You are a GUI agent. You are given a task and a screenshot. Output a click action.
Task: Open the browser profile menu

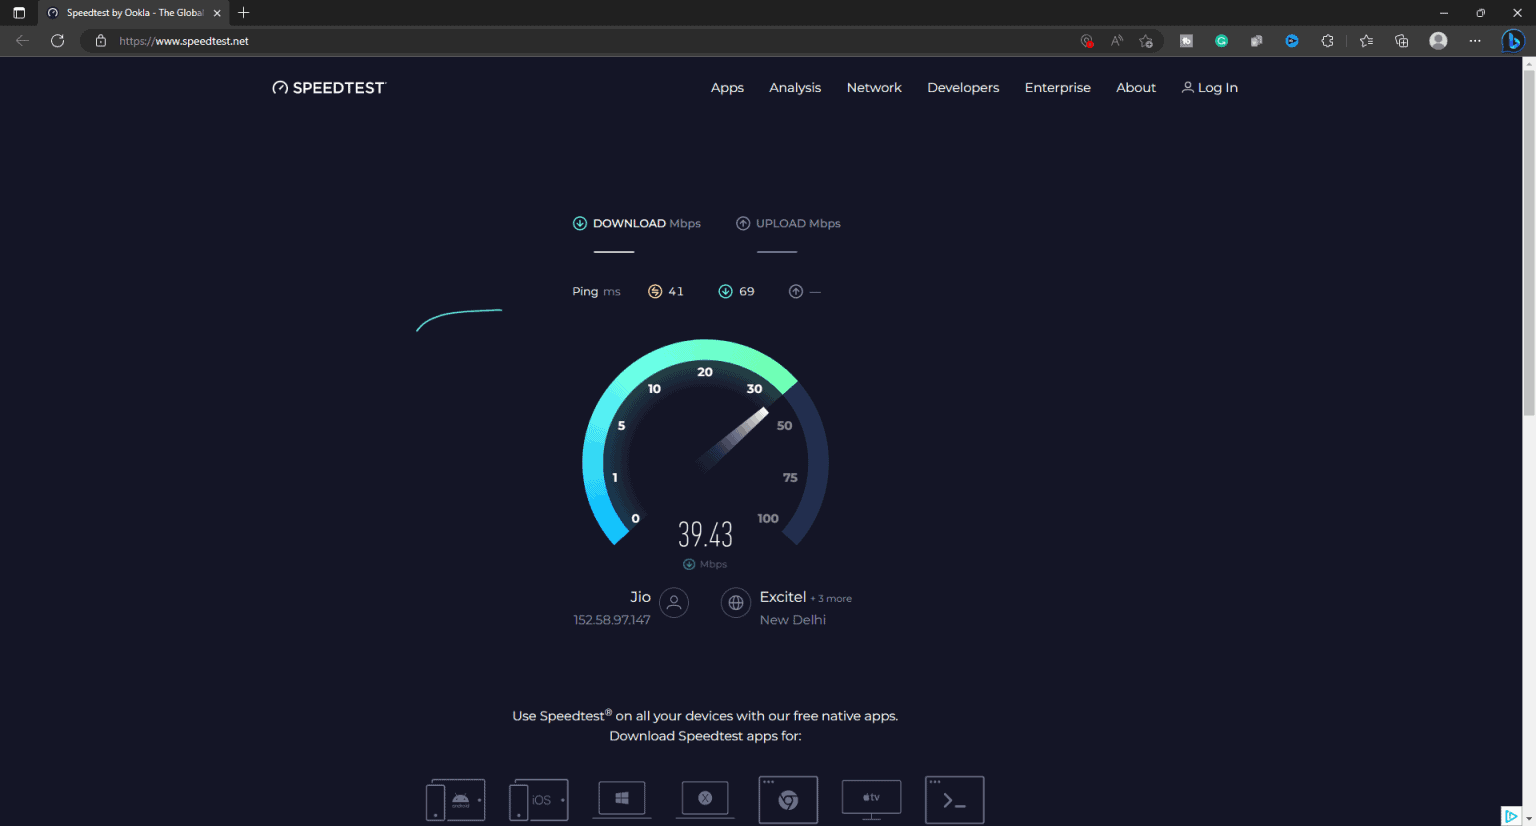click(x=1438, y=41)
